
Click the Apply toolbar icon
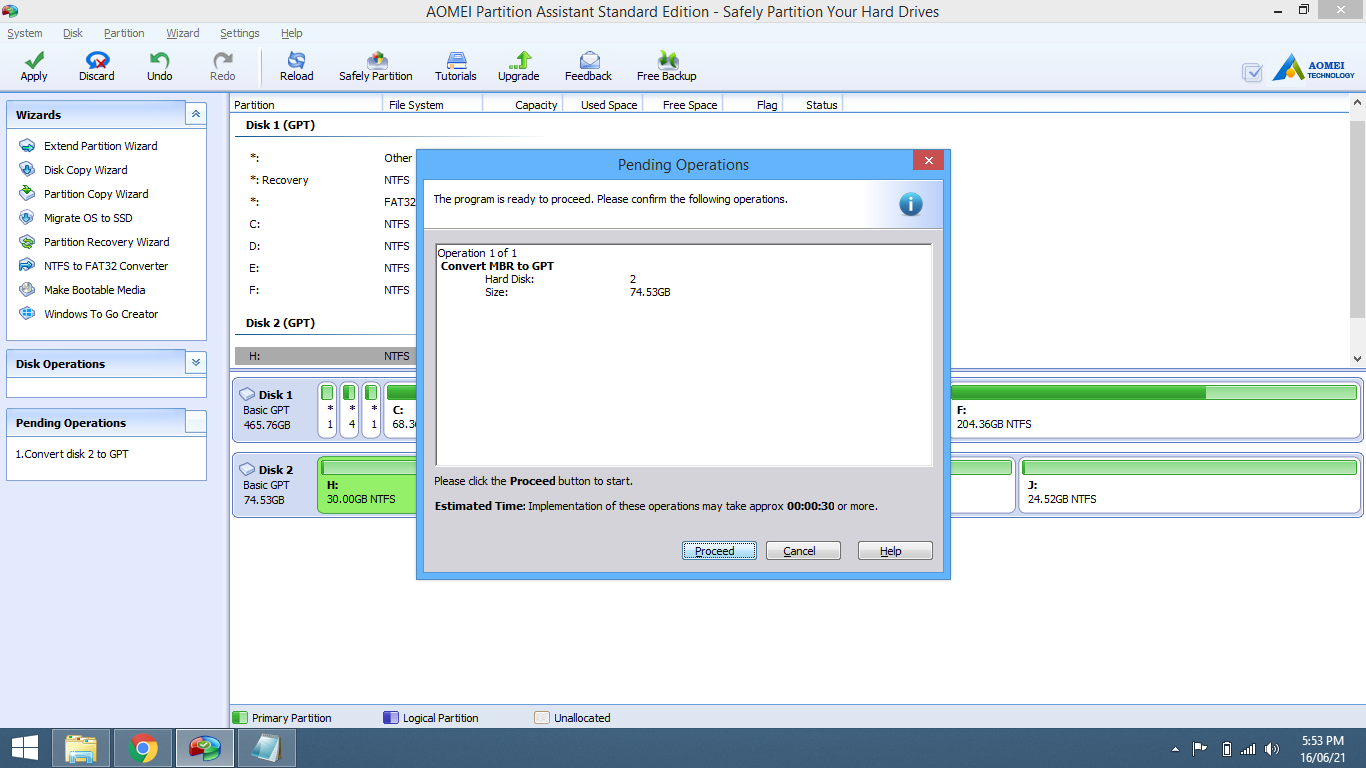pos(34,67)
